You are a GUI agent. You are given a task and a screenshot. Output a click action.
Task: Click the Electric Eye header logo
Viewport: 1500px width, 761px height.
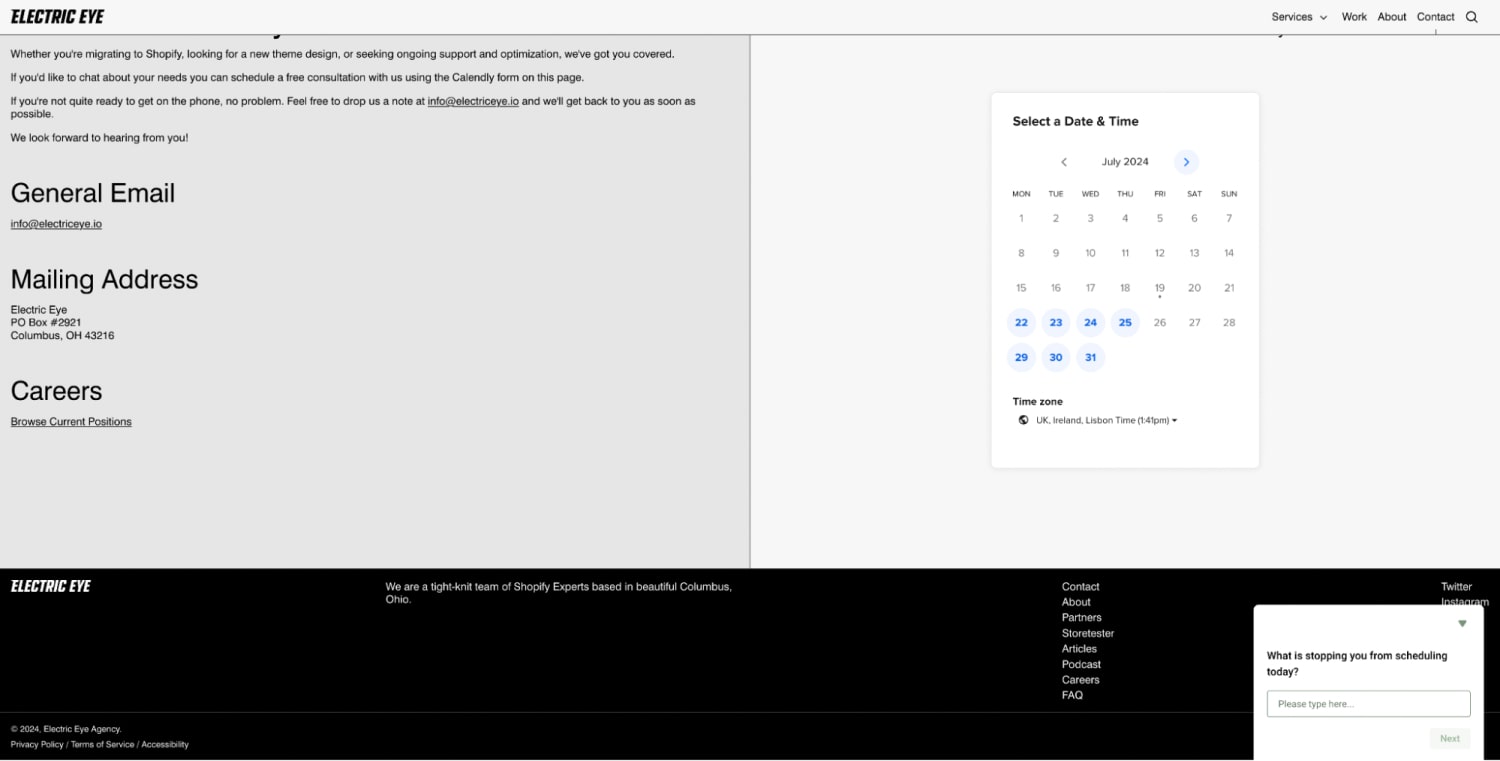(57, 17)
